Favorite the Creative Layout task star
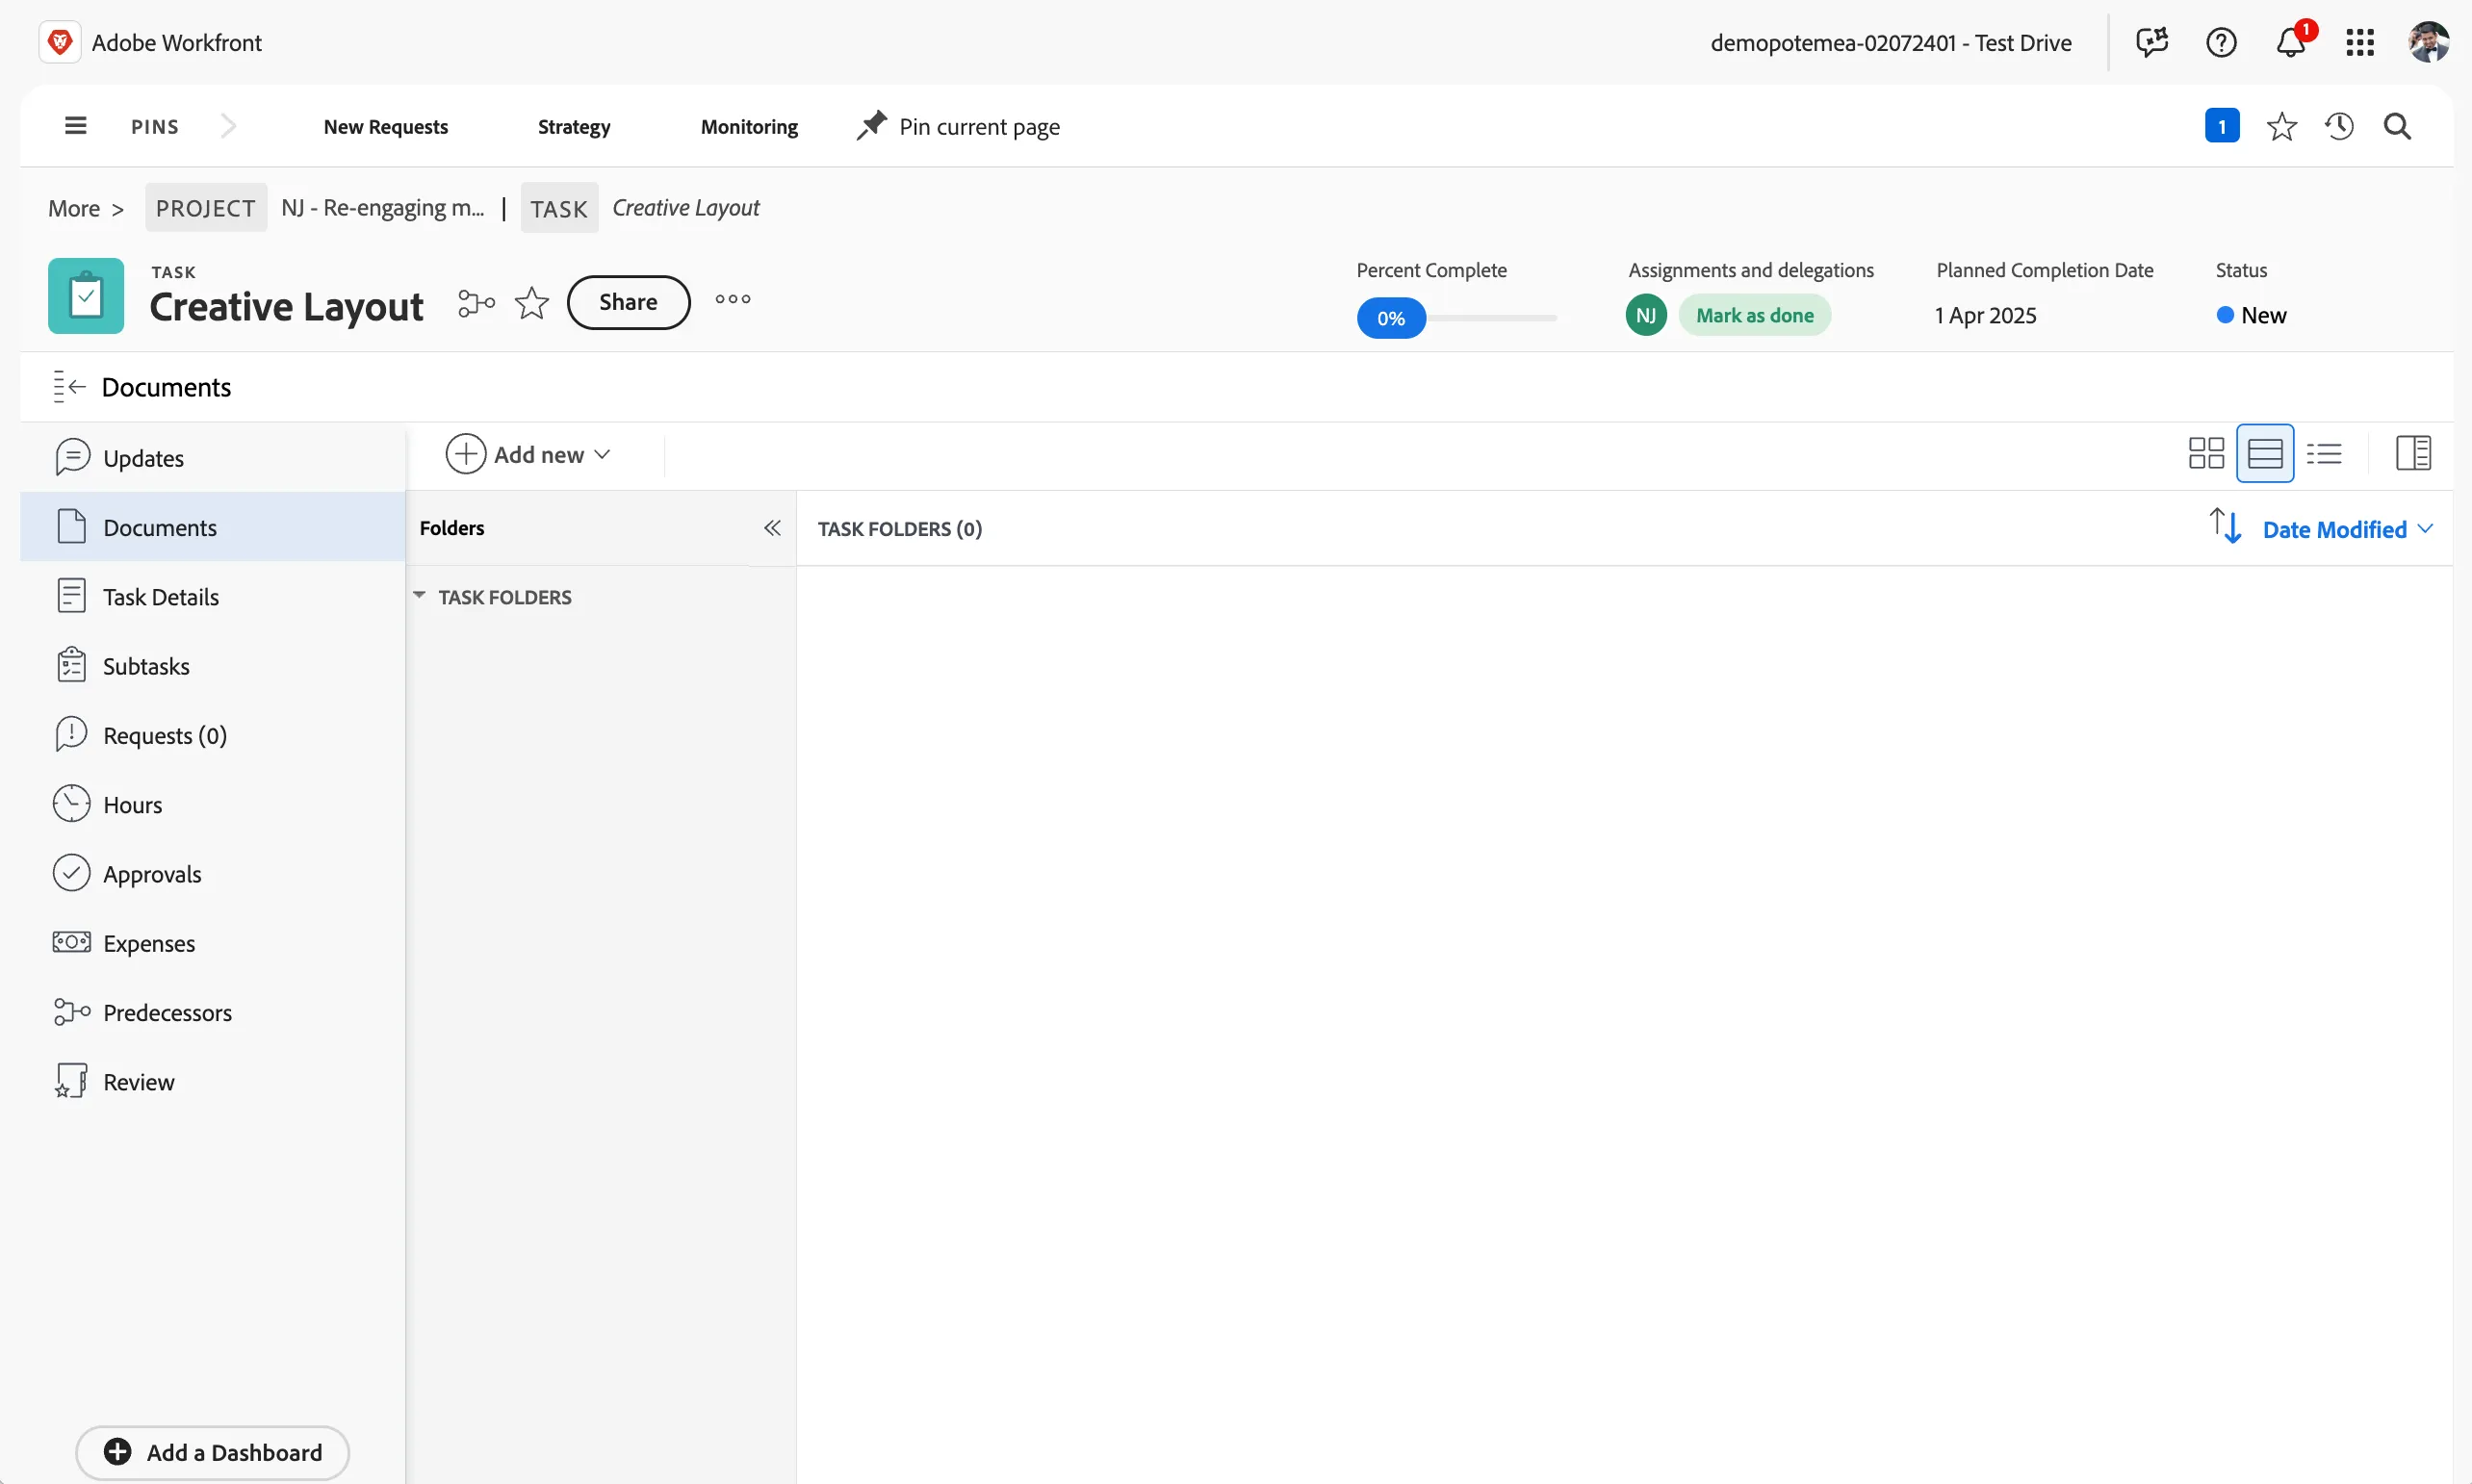 point(532,302)
